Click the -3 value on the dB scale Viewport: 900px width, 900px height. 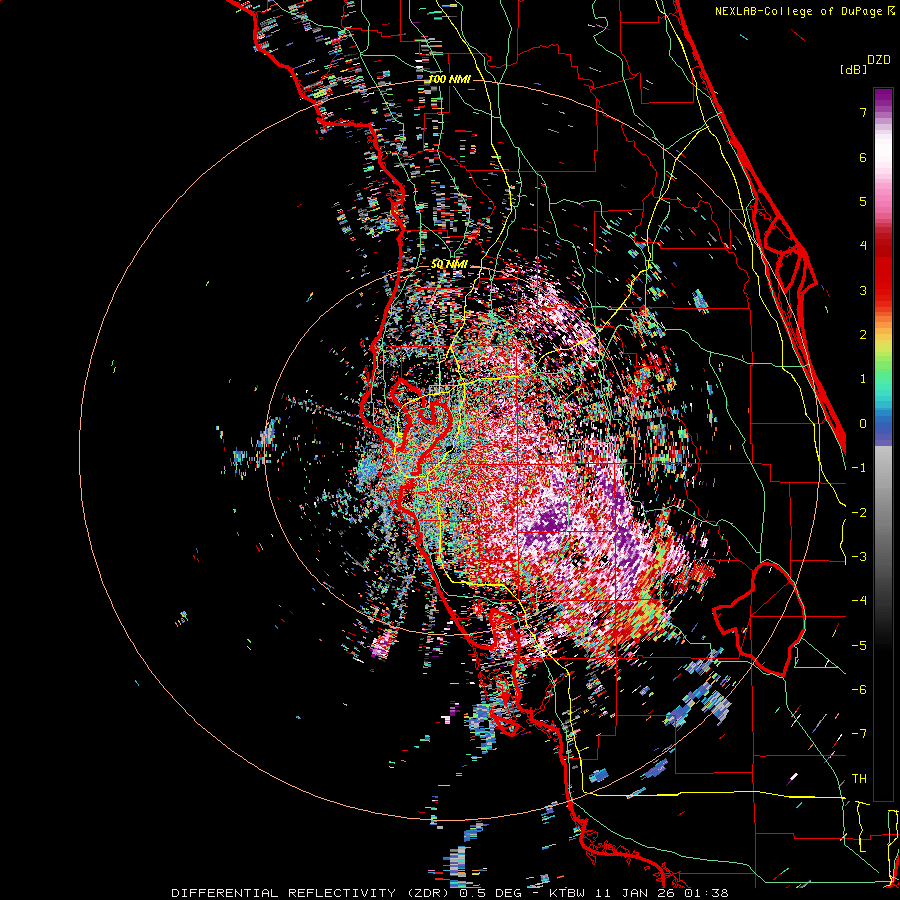pyautogui.click(x=859, y=557)
